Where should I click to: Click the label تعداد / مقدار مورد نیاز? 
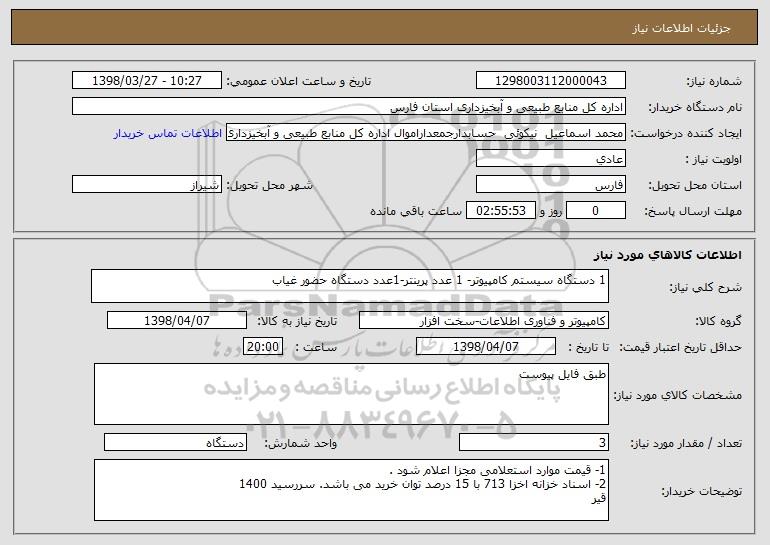pos(687,443)
